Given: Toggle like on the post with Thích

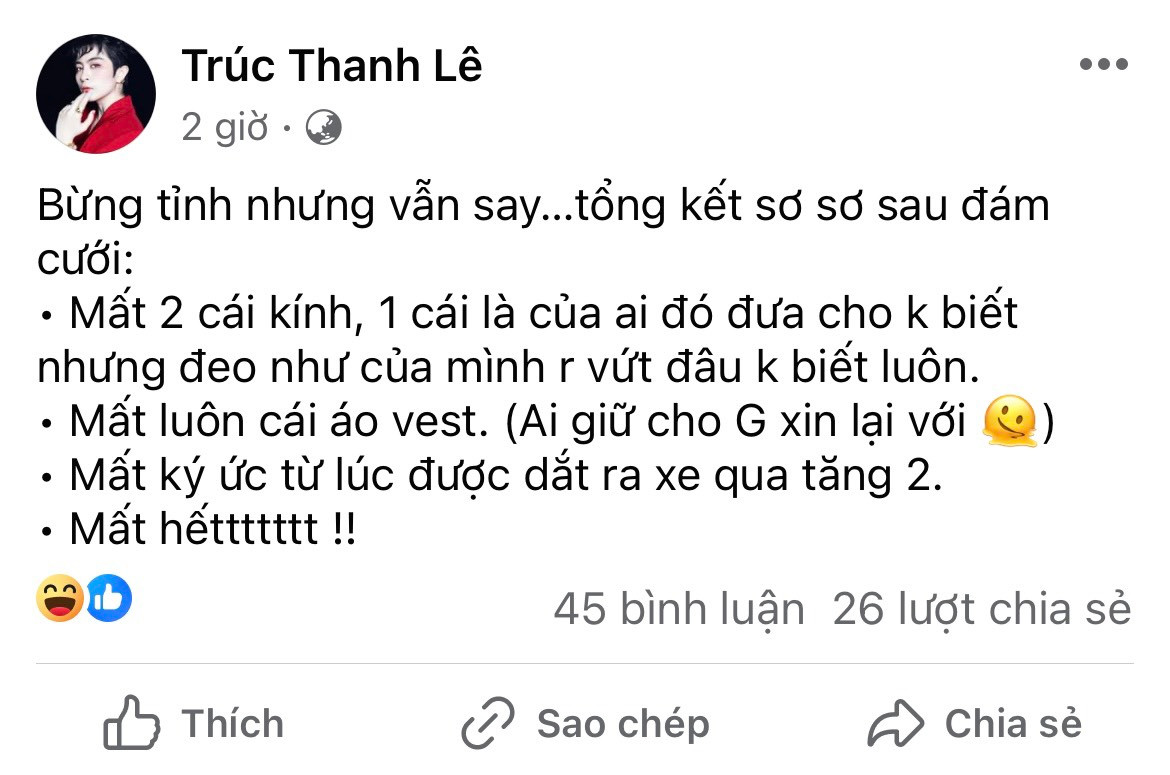Looking at the screenshot, I should pos(195,721).
